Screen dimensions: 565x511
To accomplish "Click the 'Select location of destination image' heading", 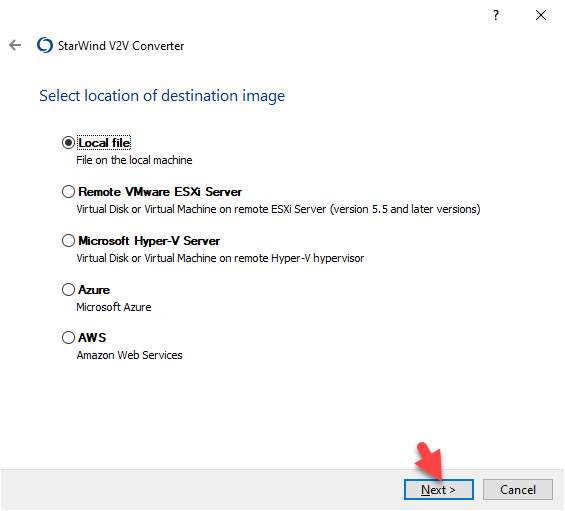I will click(x=162, y=96).
